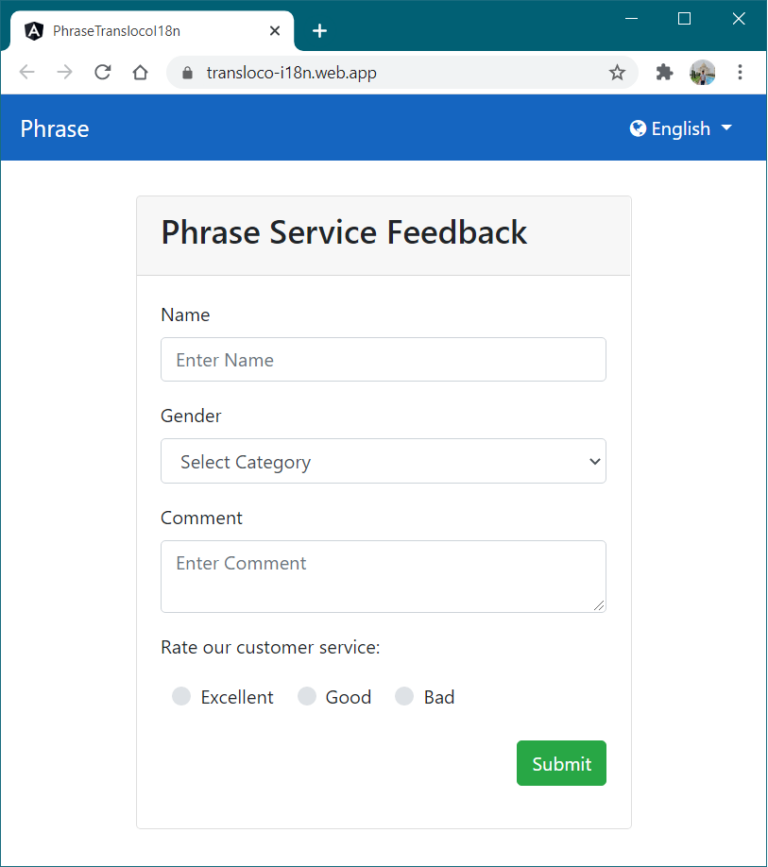Click the globe icon beside English
Viewport: 768px width, 867px height.
point(638,128)
